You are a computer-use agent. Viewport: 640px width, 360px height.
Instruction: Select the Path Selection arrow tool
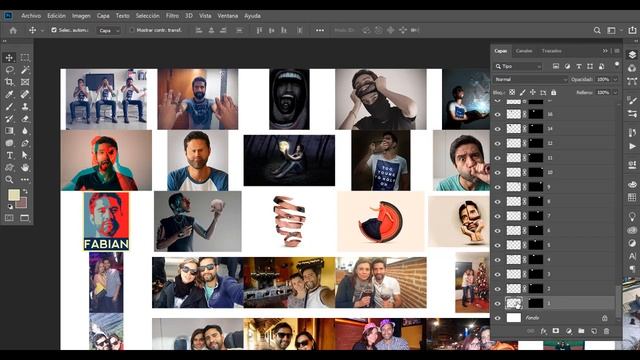(25, 156)
